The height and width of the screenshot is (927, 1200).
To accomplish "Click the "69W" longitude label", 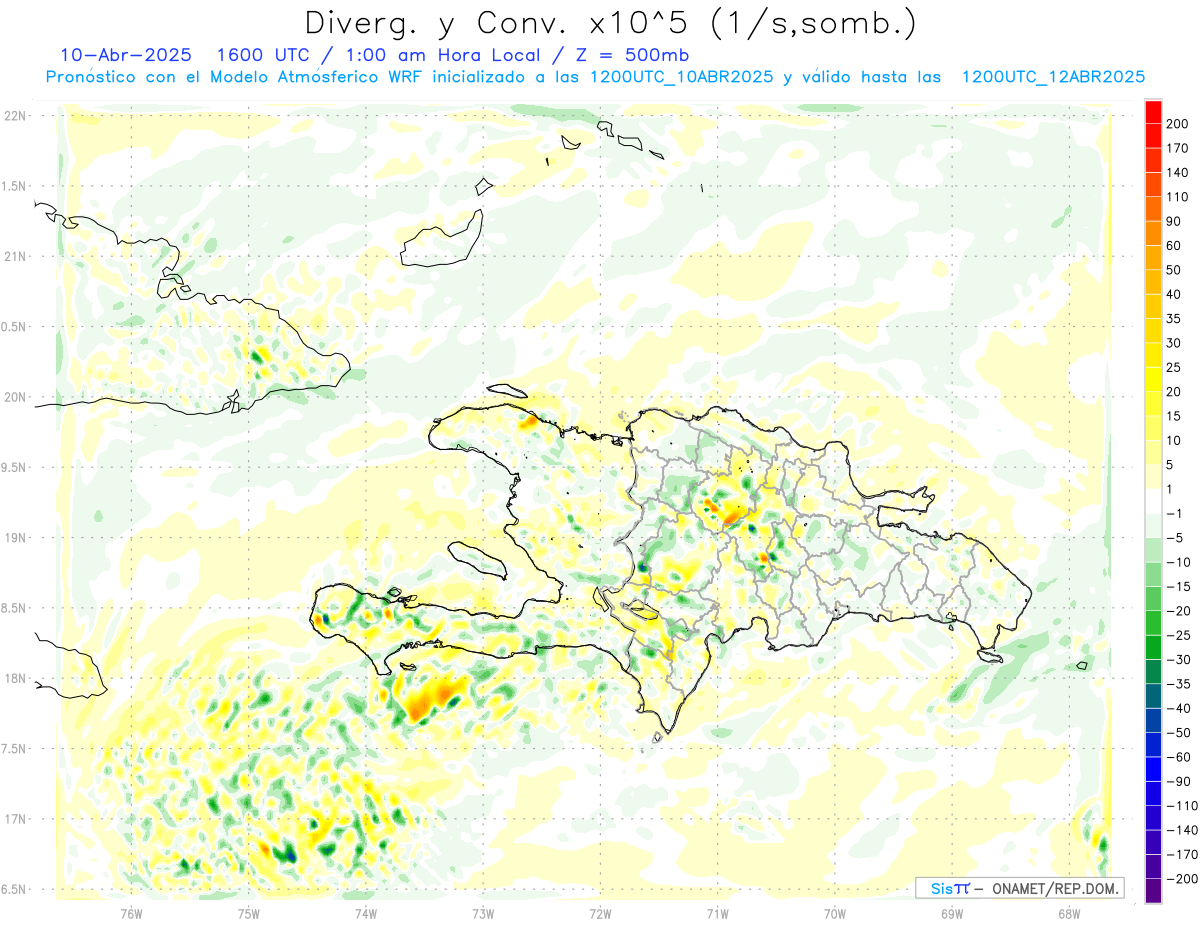I will click(951, 914).
